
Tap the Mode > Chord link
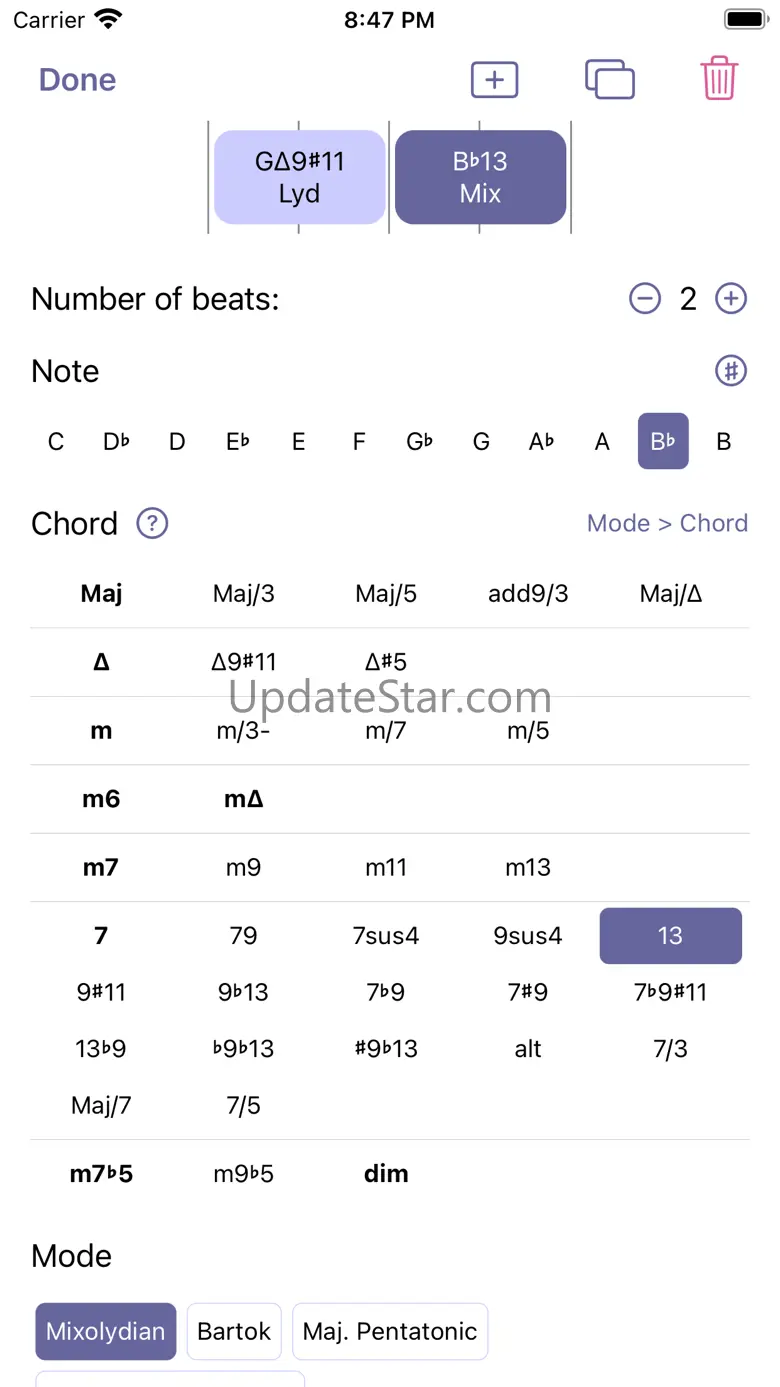[667, 523]
